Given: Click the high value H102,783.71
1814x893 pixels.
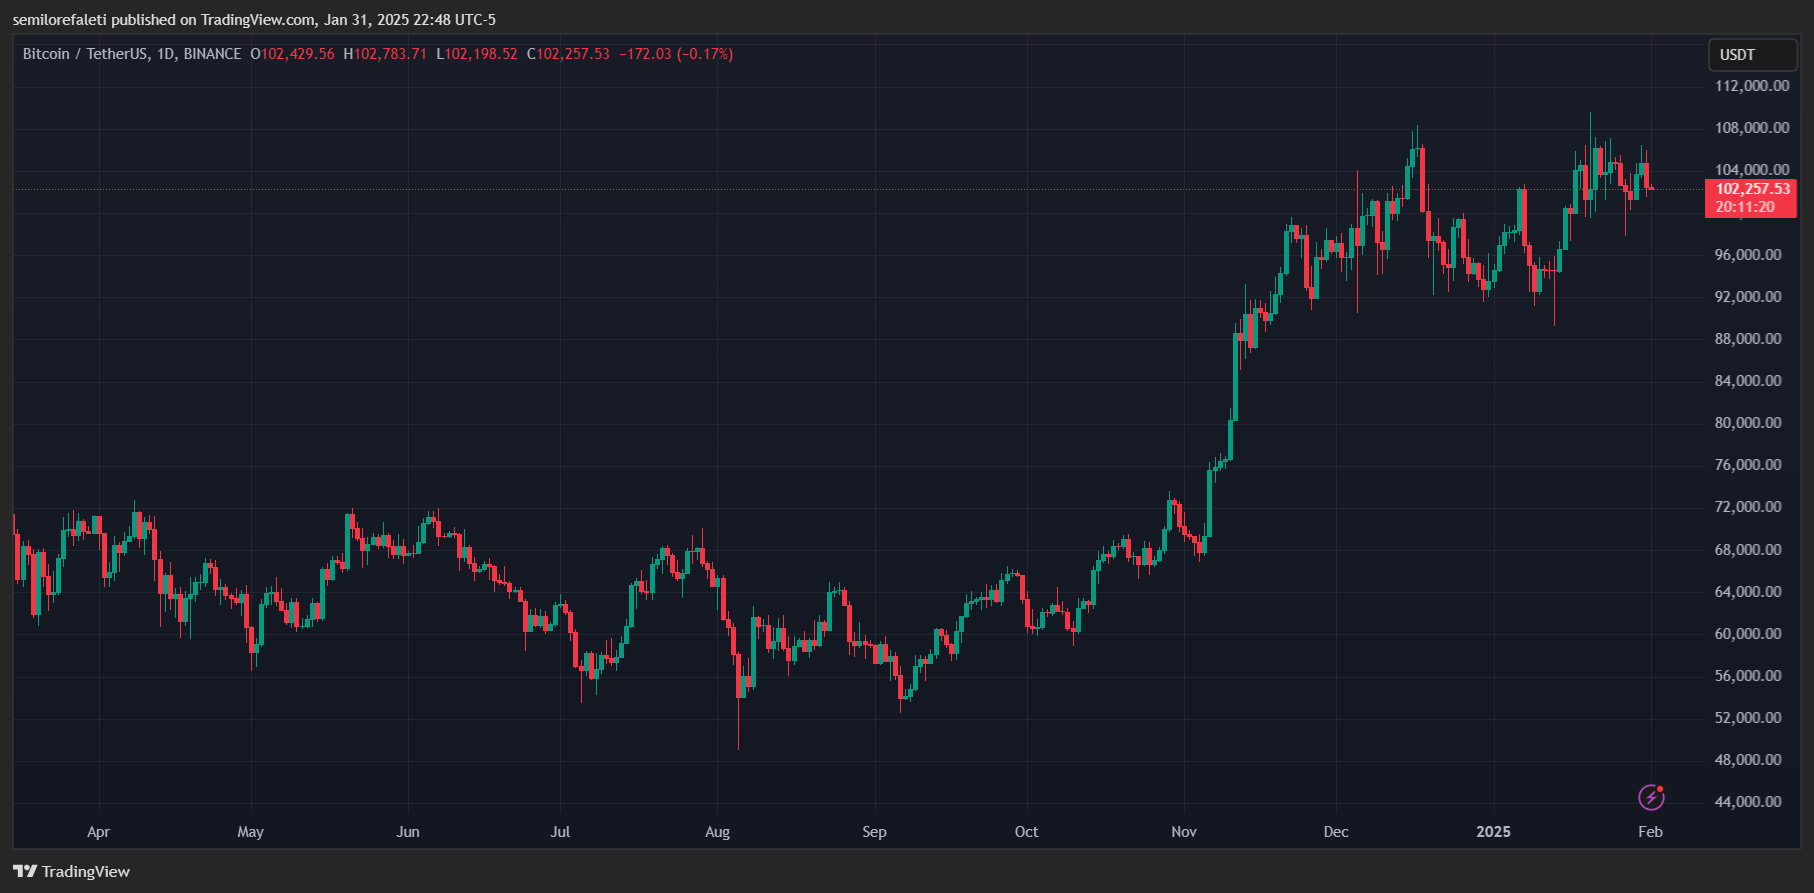Looking at the screenshot, I should click(385, 54).
